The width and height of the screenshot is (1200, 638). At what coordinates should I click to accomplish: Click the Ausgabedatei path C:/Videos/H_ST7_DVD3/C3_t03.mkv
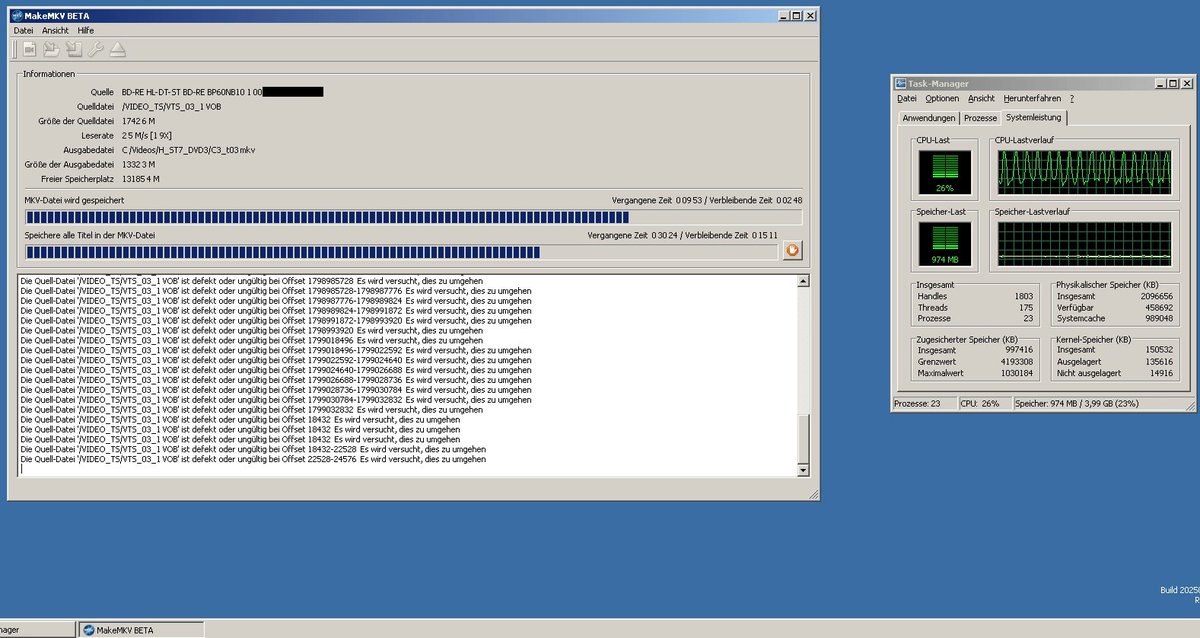(188, 150)
